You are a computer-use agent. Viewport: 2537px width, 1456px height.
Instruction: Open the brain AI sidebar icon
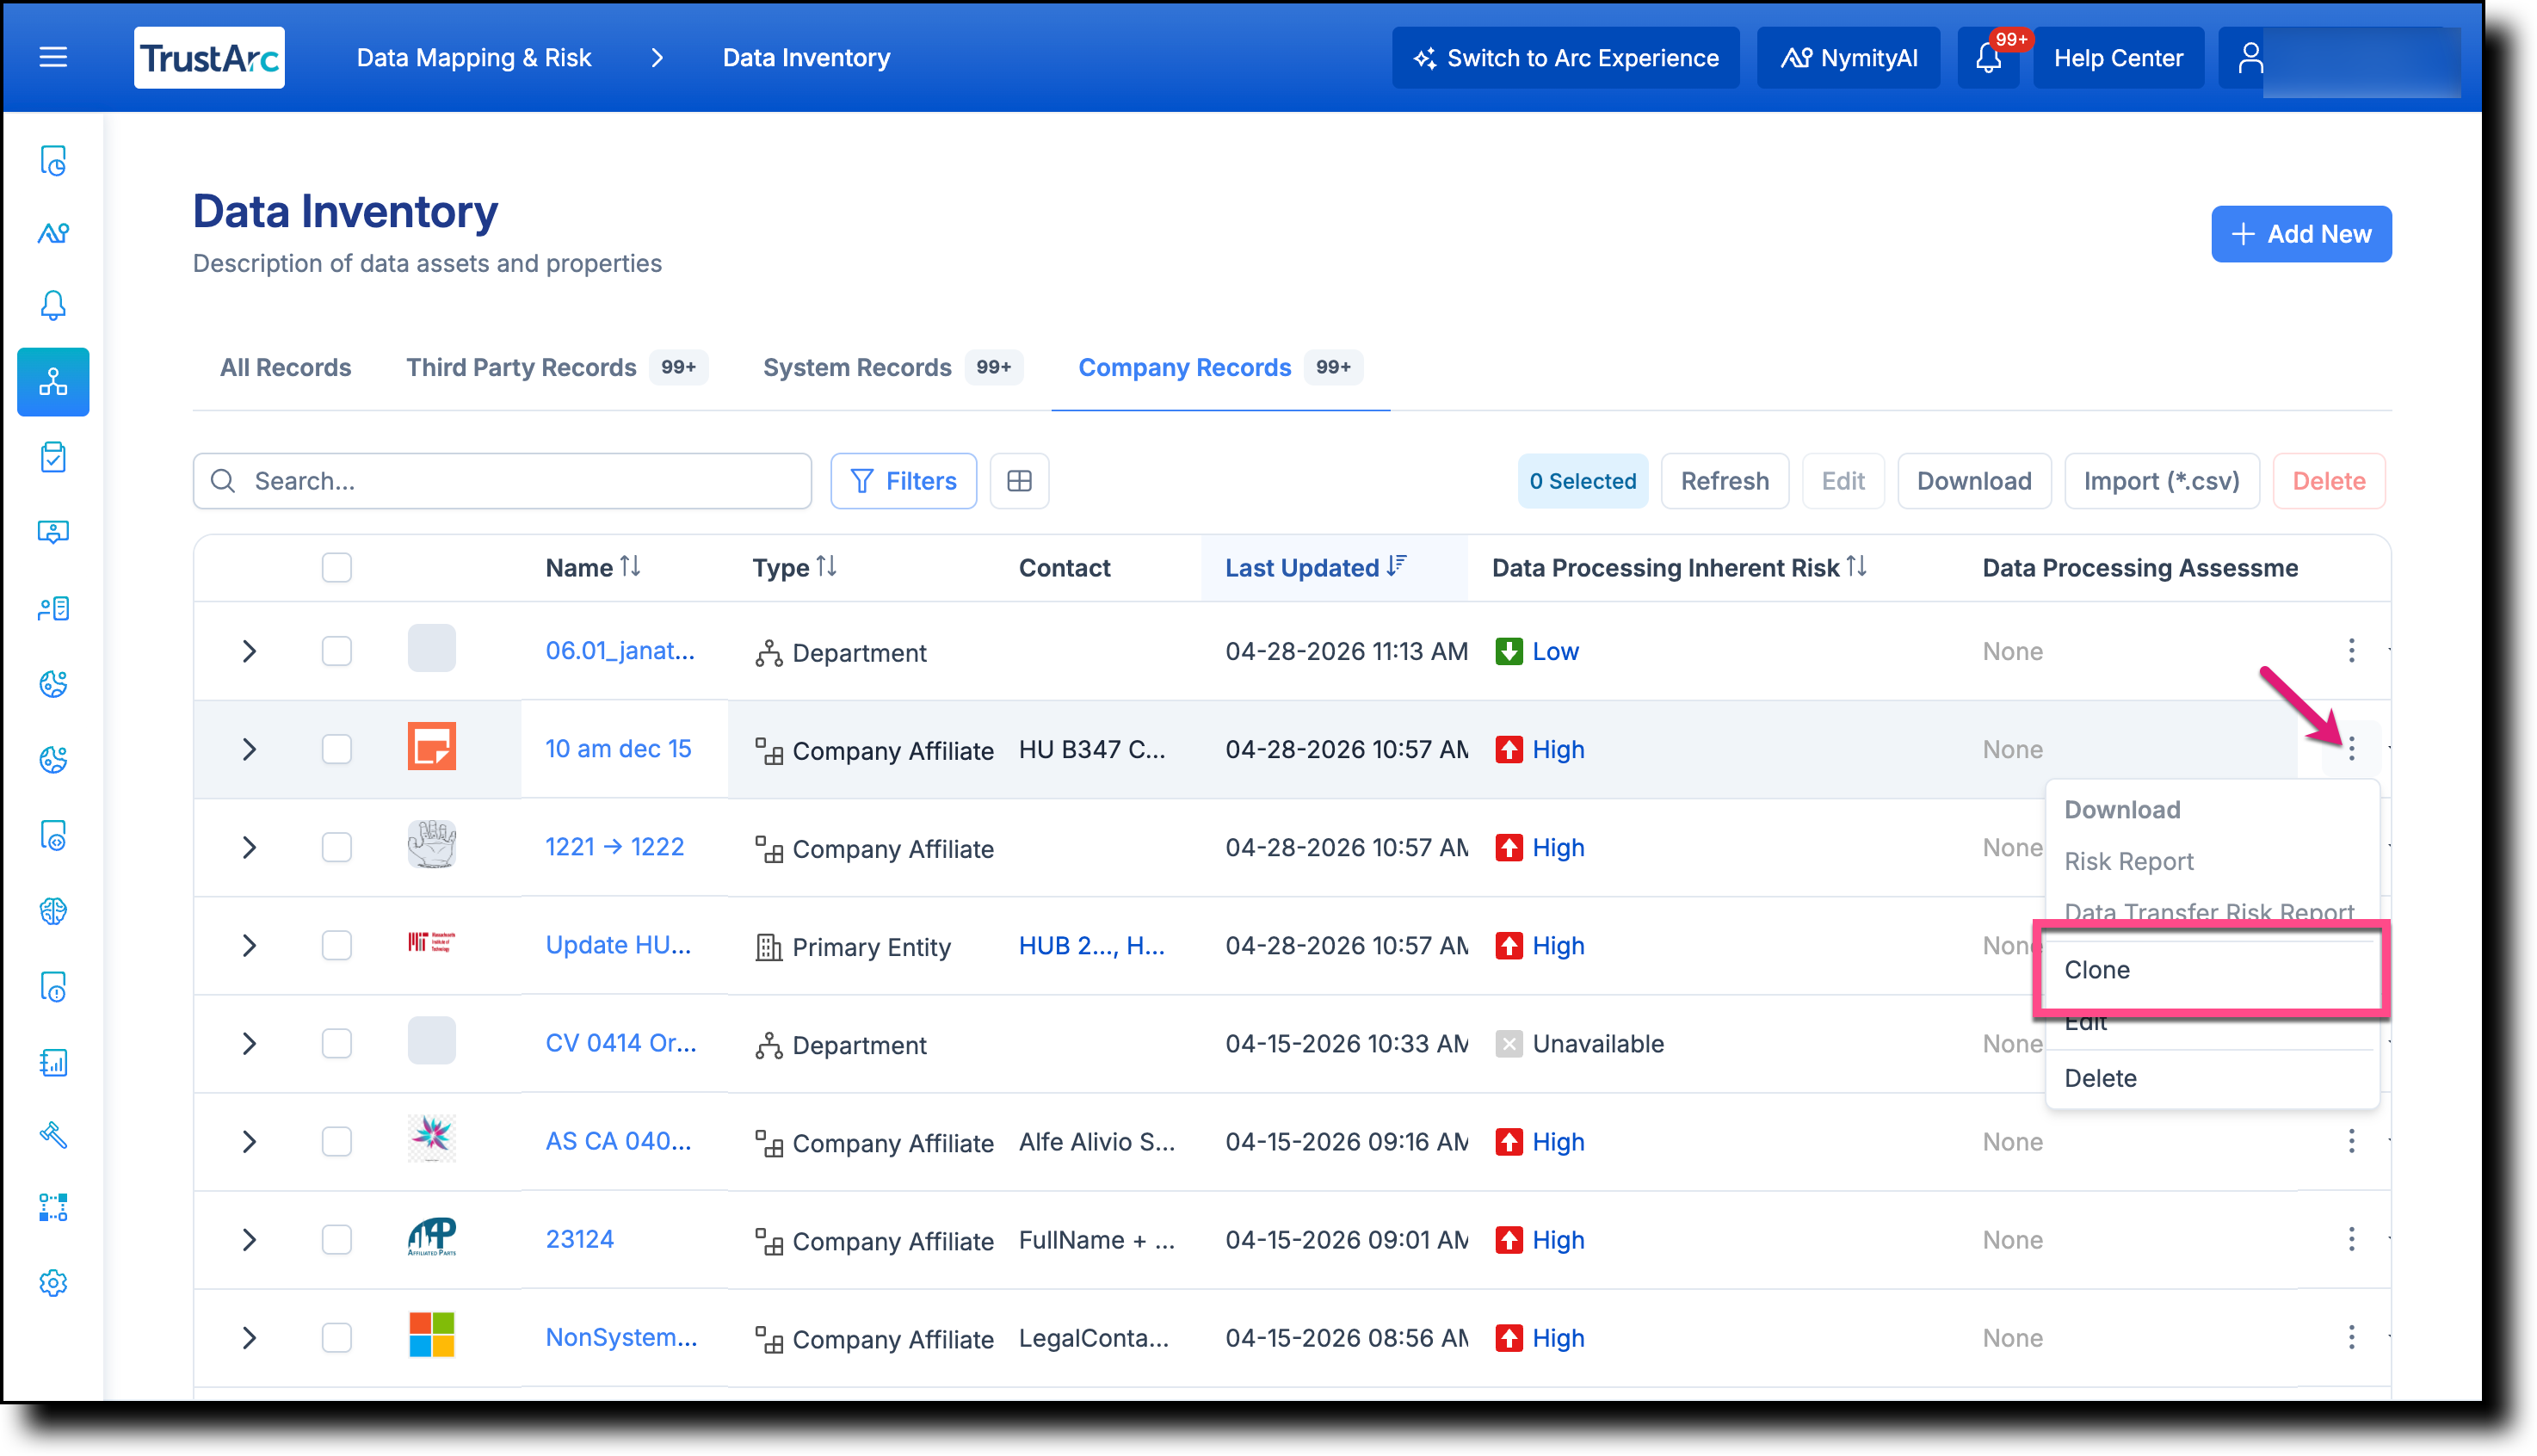(x=53, y=911)
